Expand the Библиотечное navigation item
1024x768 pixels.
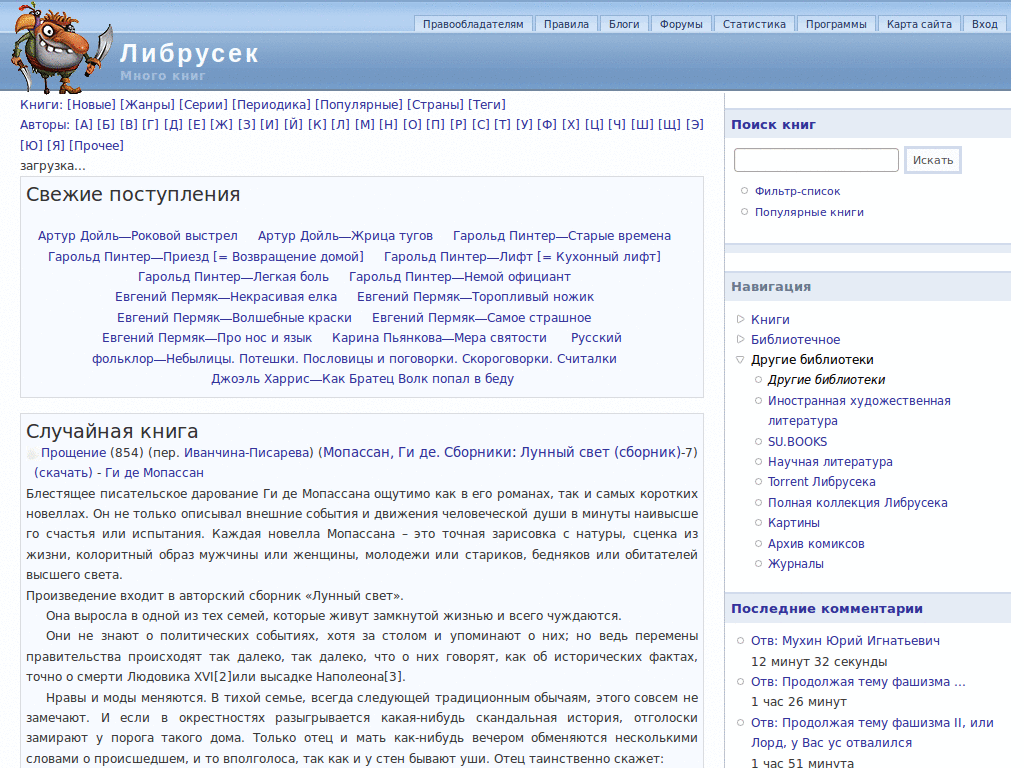point(741,340)
